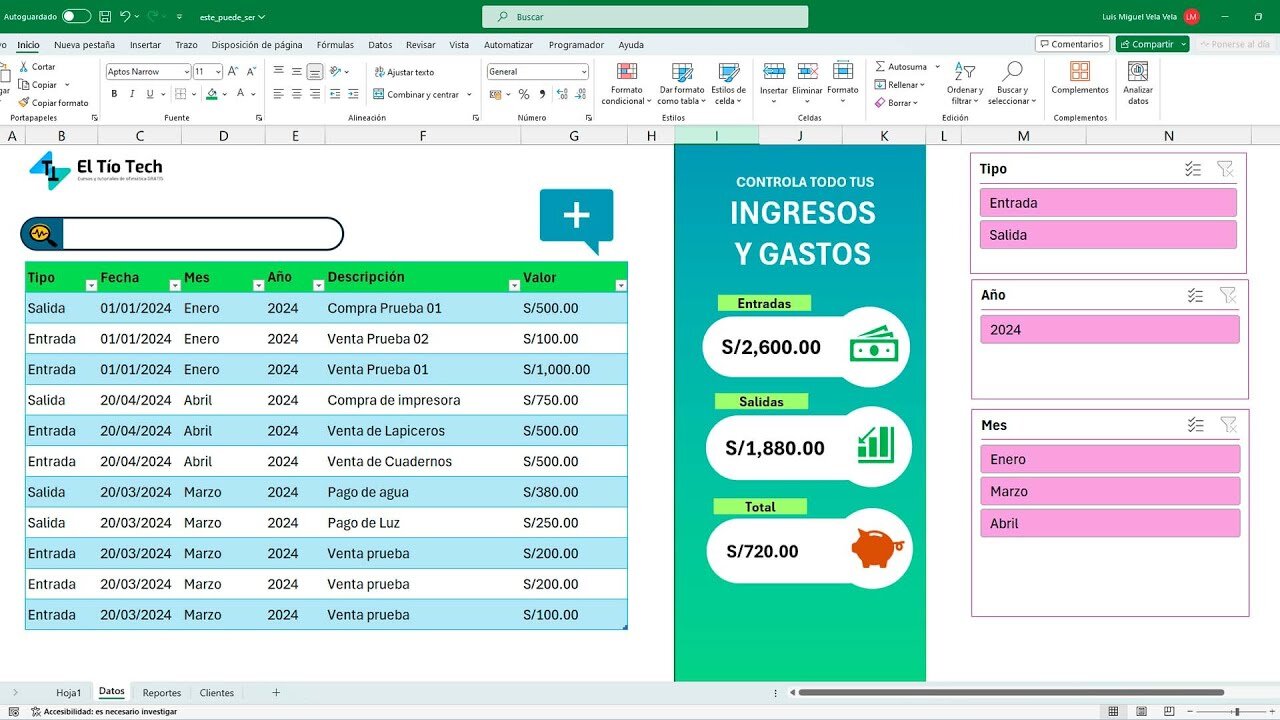1280x720 pixels.
Task: Open the Insertar ribbon tab
Action: coord(145,45)
